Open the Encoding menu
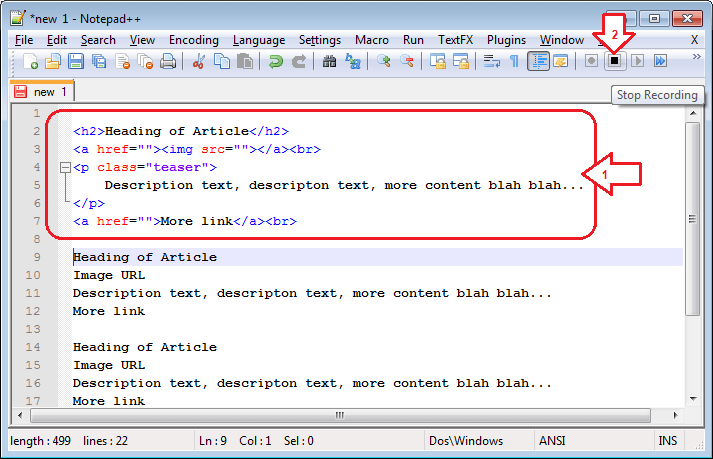 click(x=193, y=40)
